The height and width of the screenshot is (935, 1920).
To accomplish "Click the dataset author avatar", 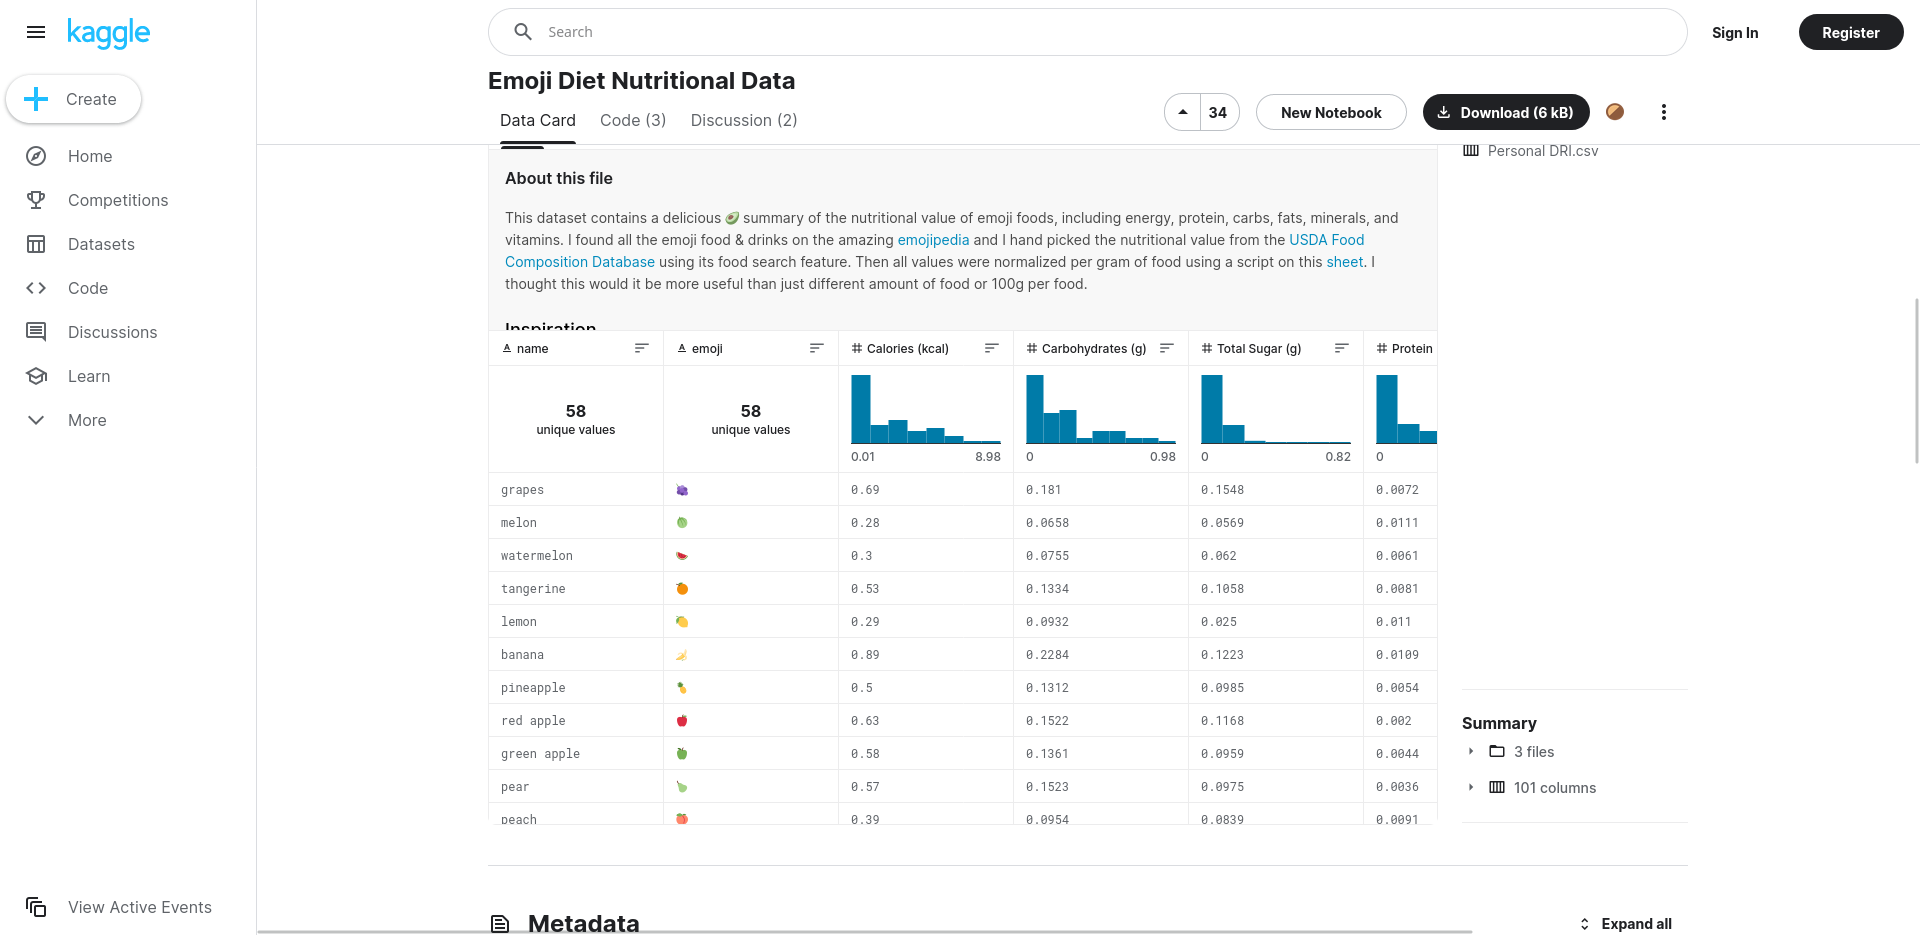I will pos(1615,112).
